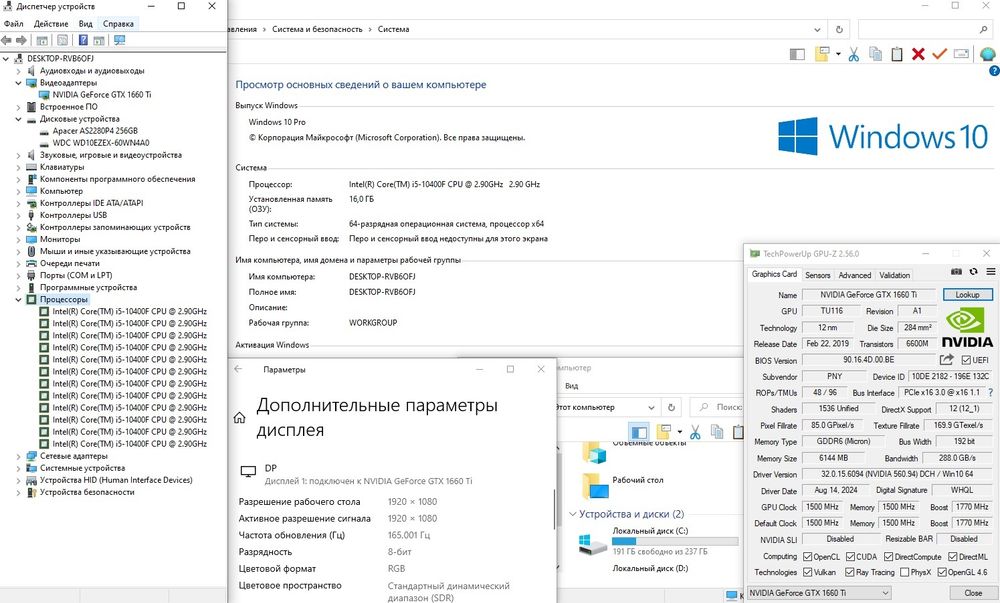Click Bus Interface question mark in GPU-Z
The width and height of the screenshot is (1000, 603).
[990, 393]
